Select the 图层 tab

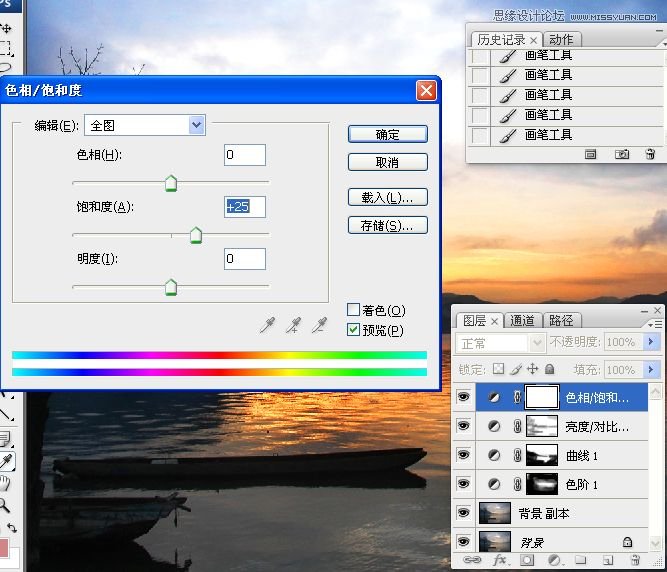click(480, 320)
